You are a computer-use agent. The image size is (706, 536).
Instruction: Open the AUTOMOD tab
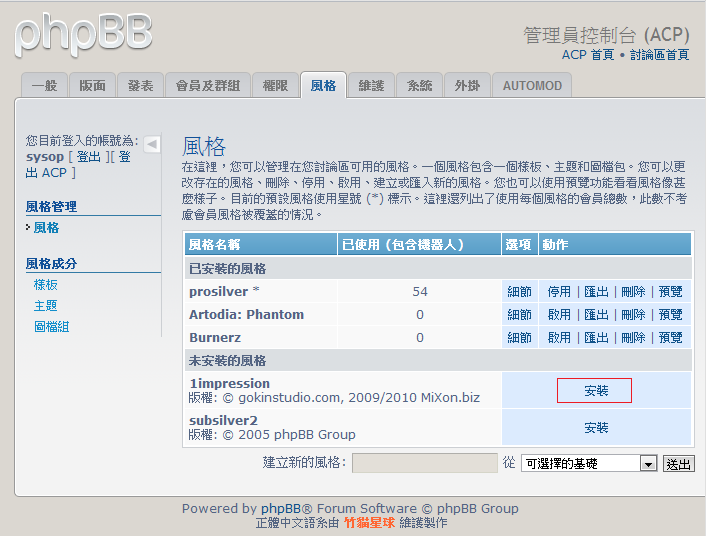click(x=531, y=86)
